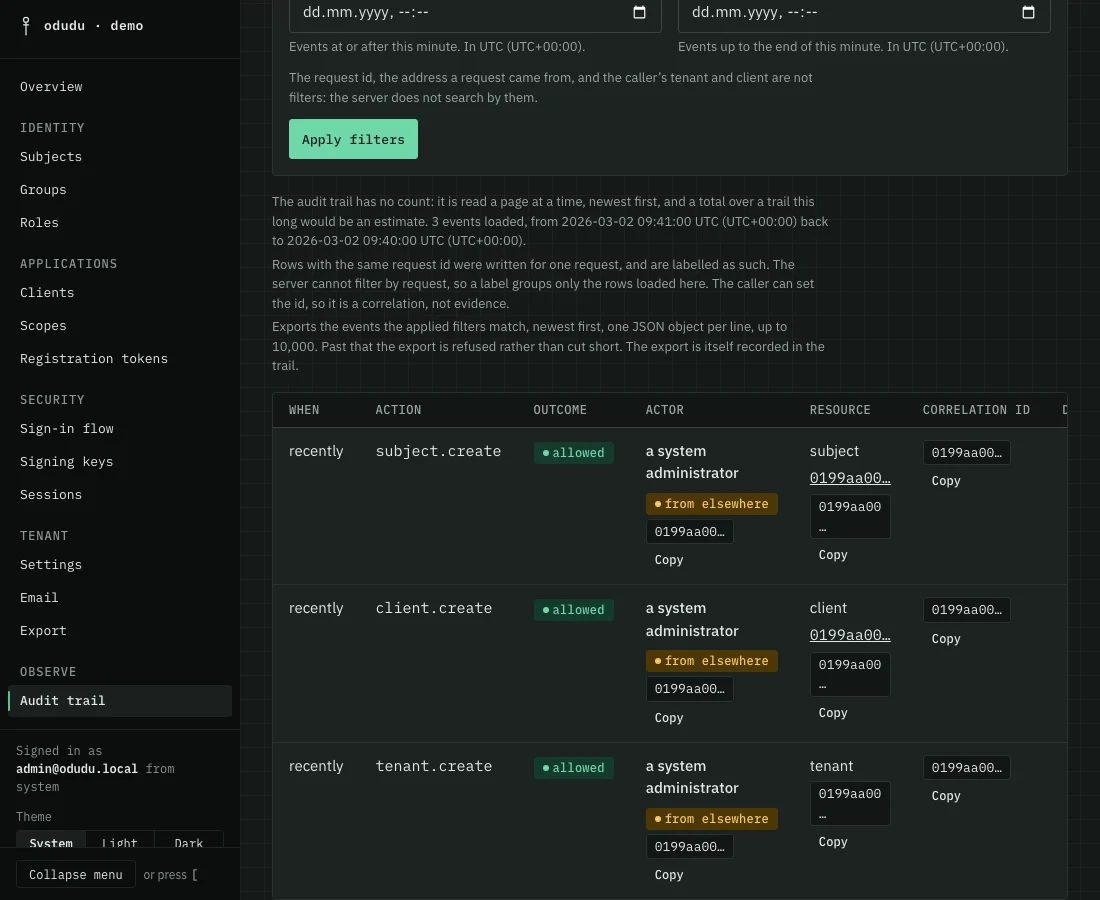Click the subject.create action text
1100x900 pixels.
(x=438, y=451)
